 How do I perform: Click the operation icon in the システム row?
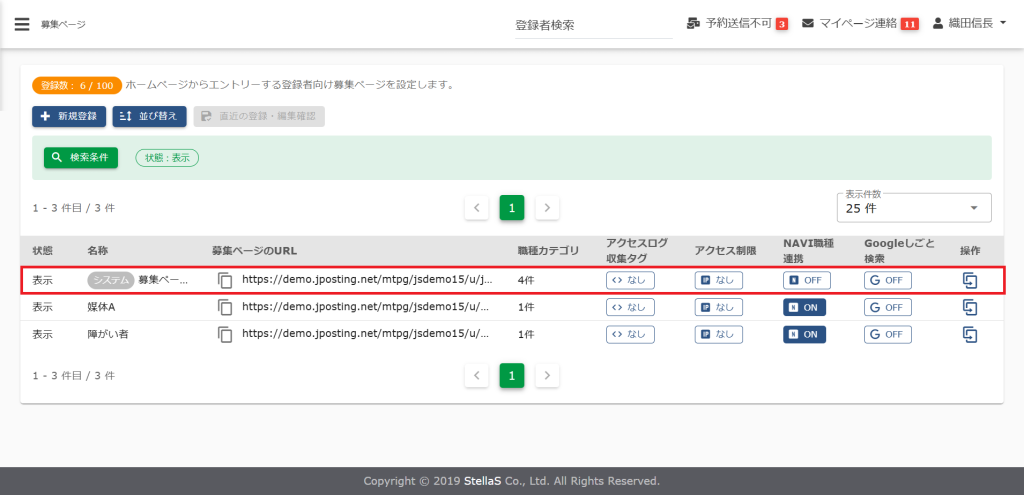point(969,281)
